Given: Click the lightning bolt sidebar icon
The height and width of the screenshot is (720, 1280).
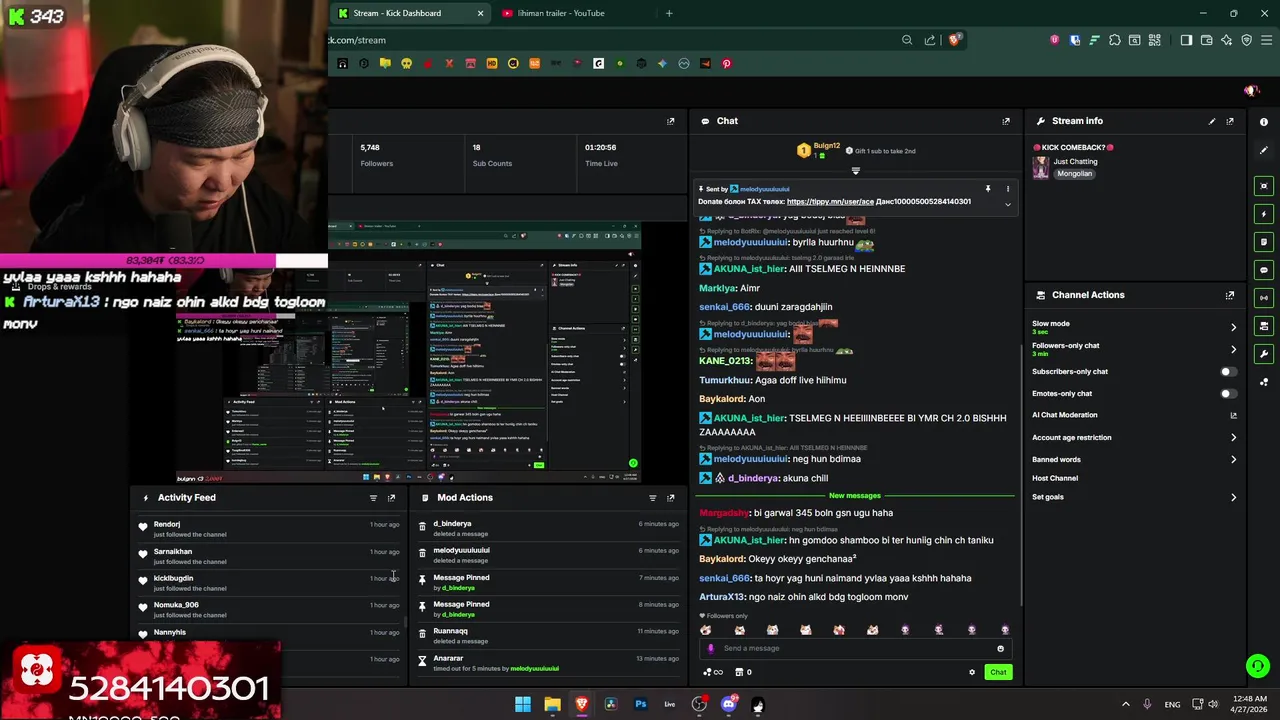Looking at the screenshot, I should coord(1264,214).
